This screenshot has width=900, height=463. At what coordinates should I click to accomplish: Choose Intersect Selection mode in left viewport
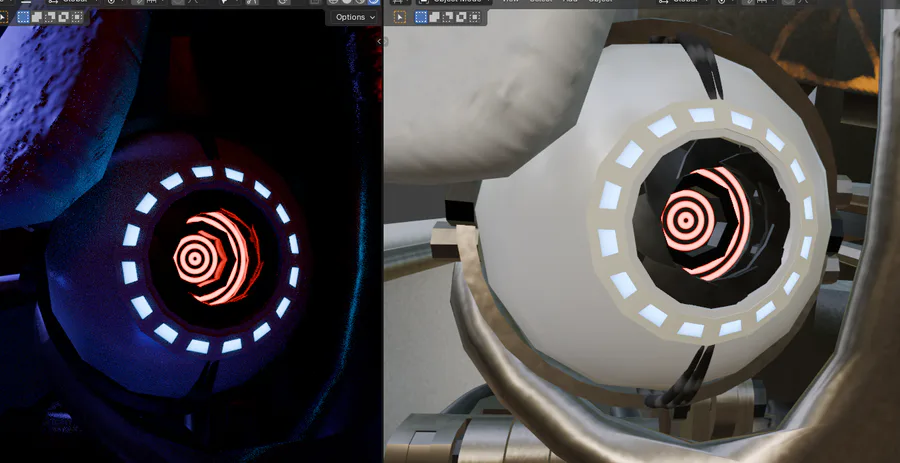click(77, 17)
